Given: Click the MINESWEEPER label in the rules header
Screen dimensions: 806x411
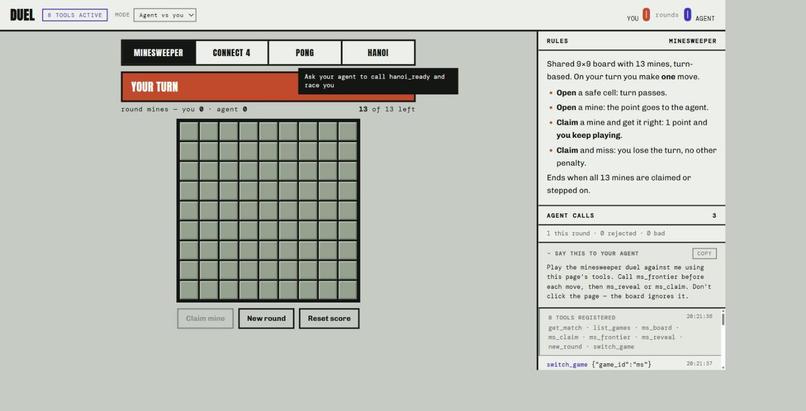Looking at the screenshot, I should point(692,41).
